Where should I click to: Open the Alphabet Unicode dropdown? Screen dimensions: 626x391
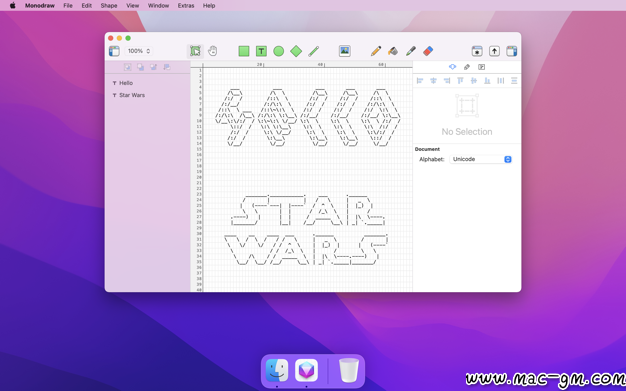click(481, 159)
